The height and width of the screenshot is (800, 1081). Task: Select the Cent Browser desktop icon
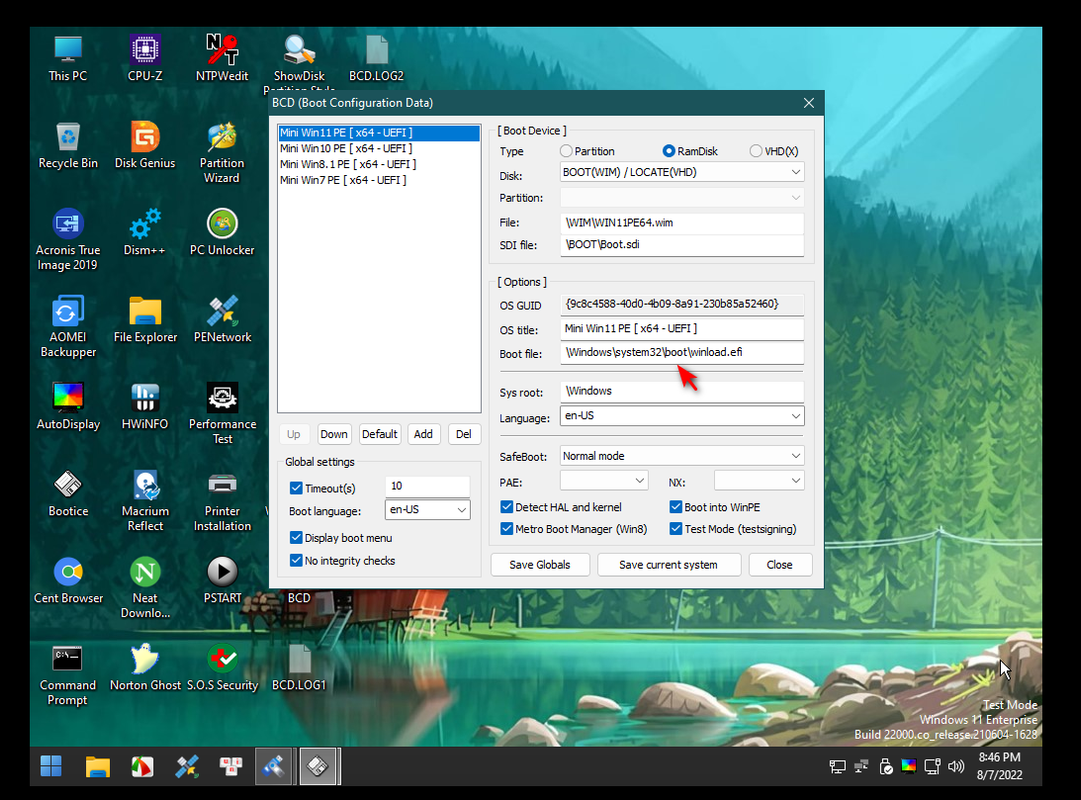[x=68, y=579]
